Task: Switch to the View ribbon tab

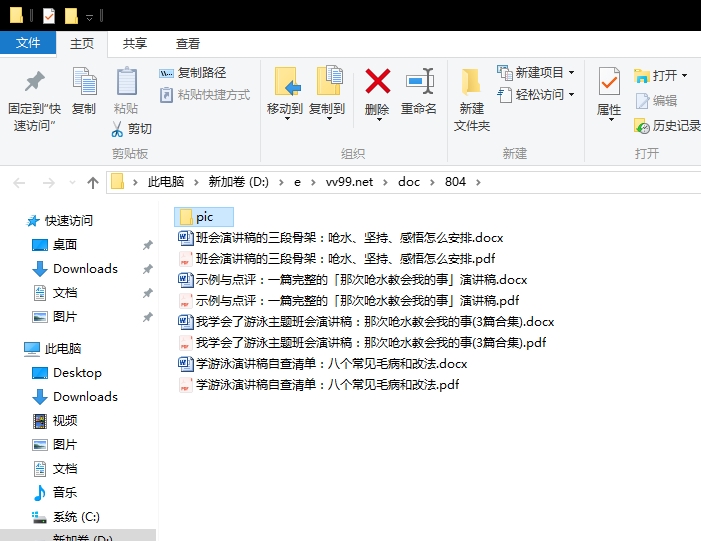Action: point(187,43)
